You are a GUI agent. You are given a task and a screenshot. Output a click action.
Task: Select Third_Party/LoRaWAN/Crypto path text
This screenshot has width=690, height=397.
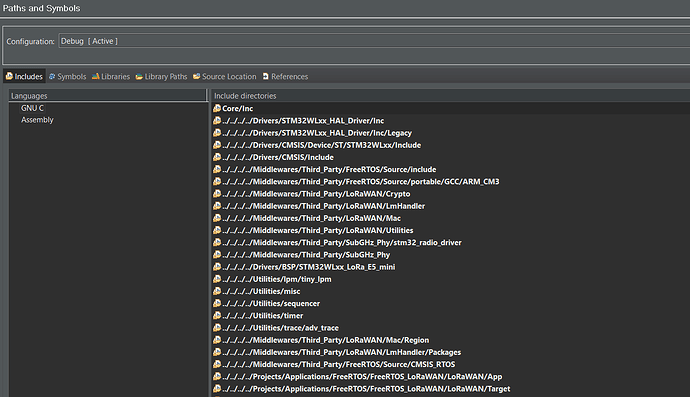(316, 194)
